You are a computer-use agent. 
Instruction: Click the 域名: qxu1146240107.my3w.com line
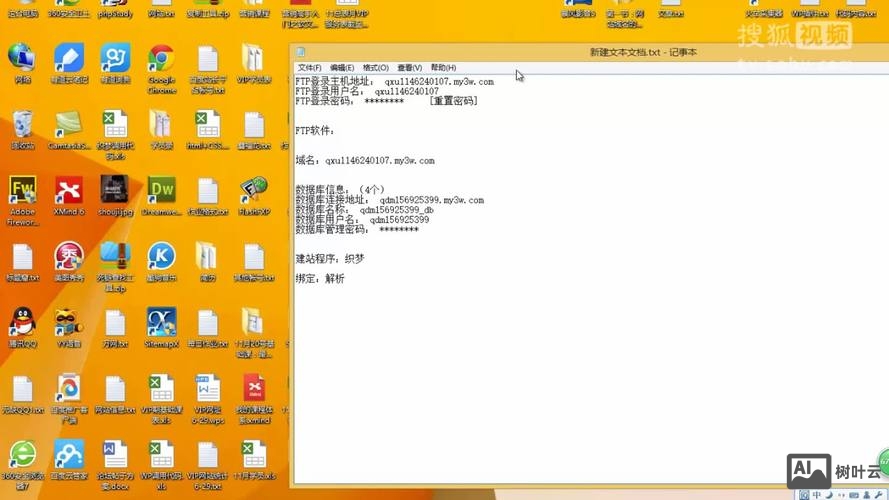365,160
